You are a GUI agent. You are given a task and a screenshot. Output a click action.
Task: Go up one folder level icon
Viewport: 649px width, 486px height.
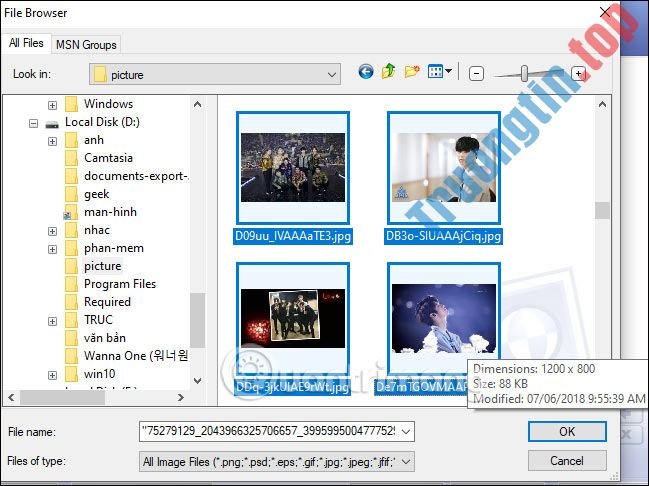(389, 72)
